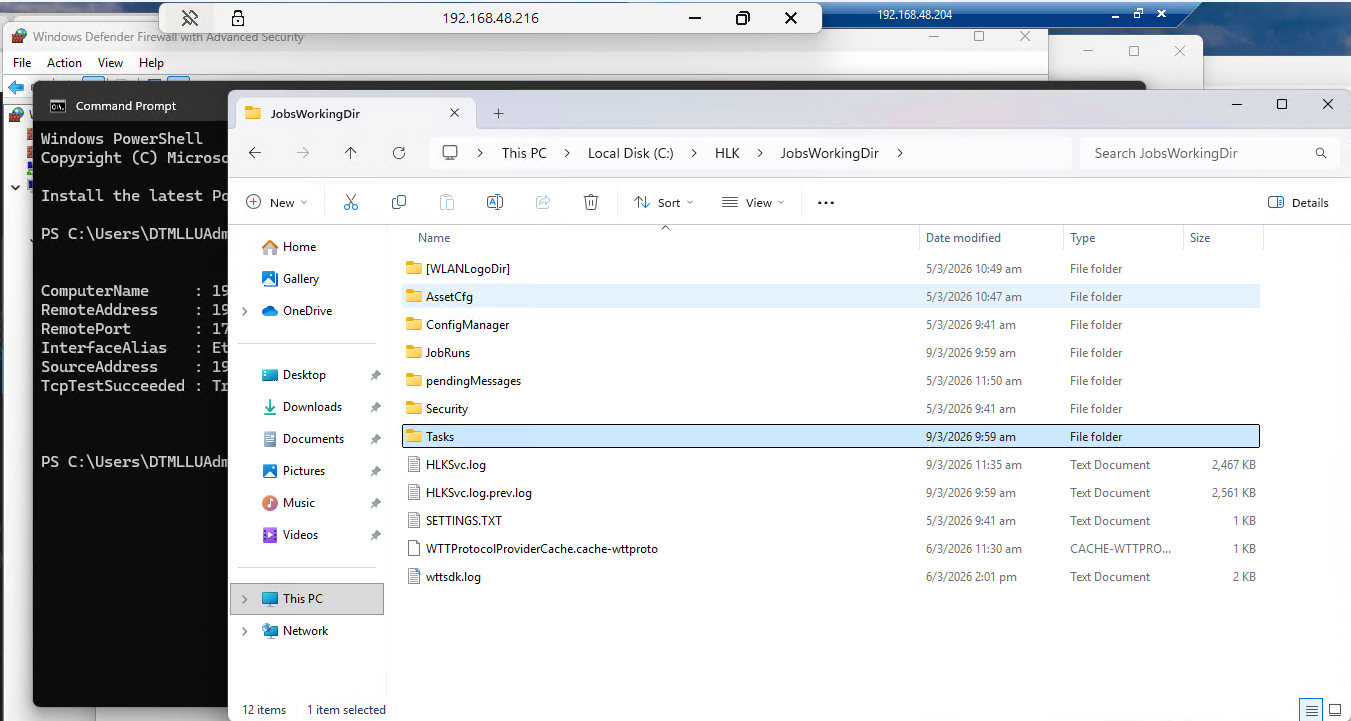Viewport: 1351px width, 721px height.
Task: Go back with the left arrow
Action: (x=255, y=153)
